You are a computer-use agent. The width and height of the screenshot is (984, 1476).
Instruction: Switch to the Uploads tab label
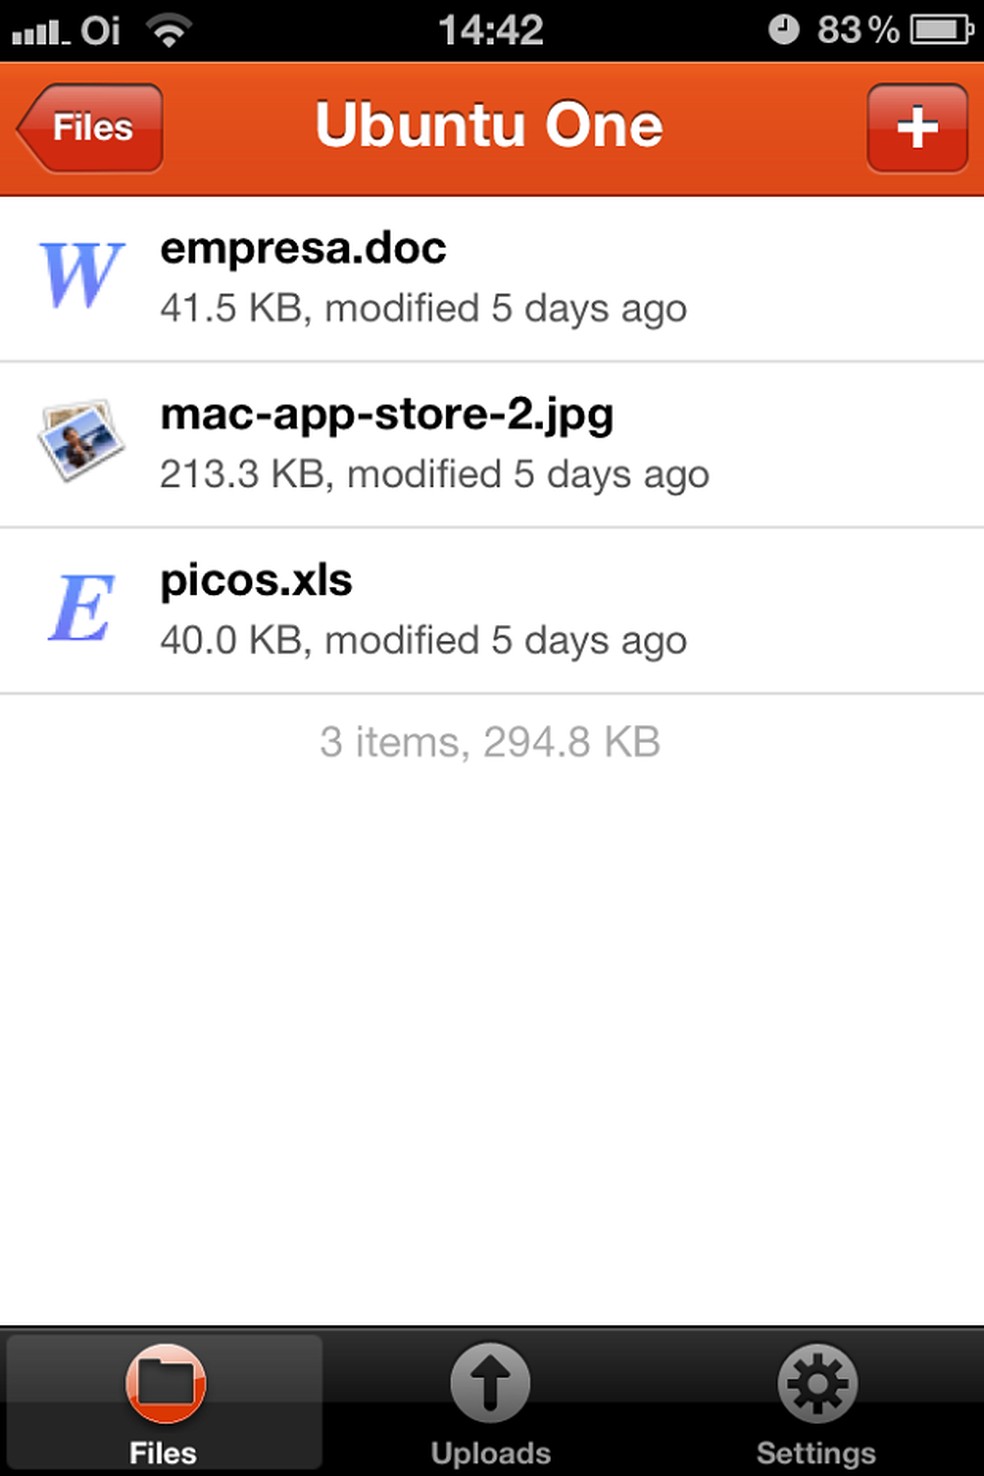490,1452
